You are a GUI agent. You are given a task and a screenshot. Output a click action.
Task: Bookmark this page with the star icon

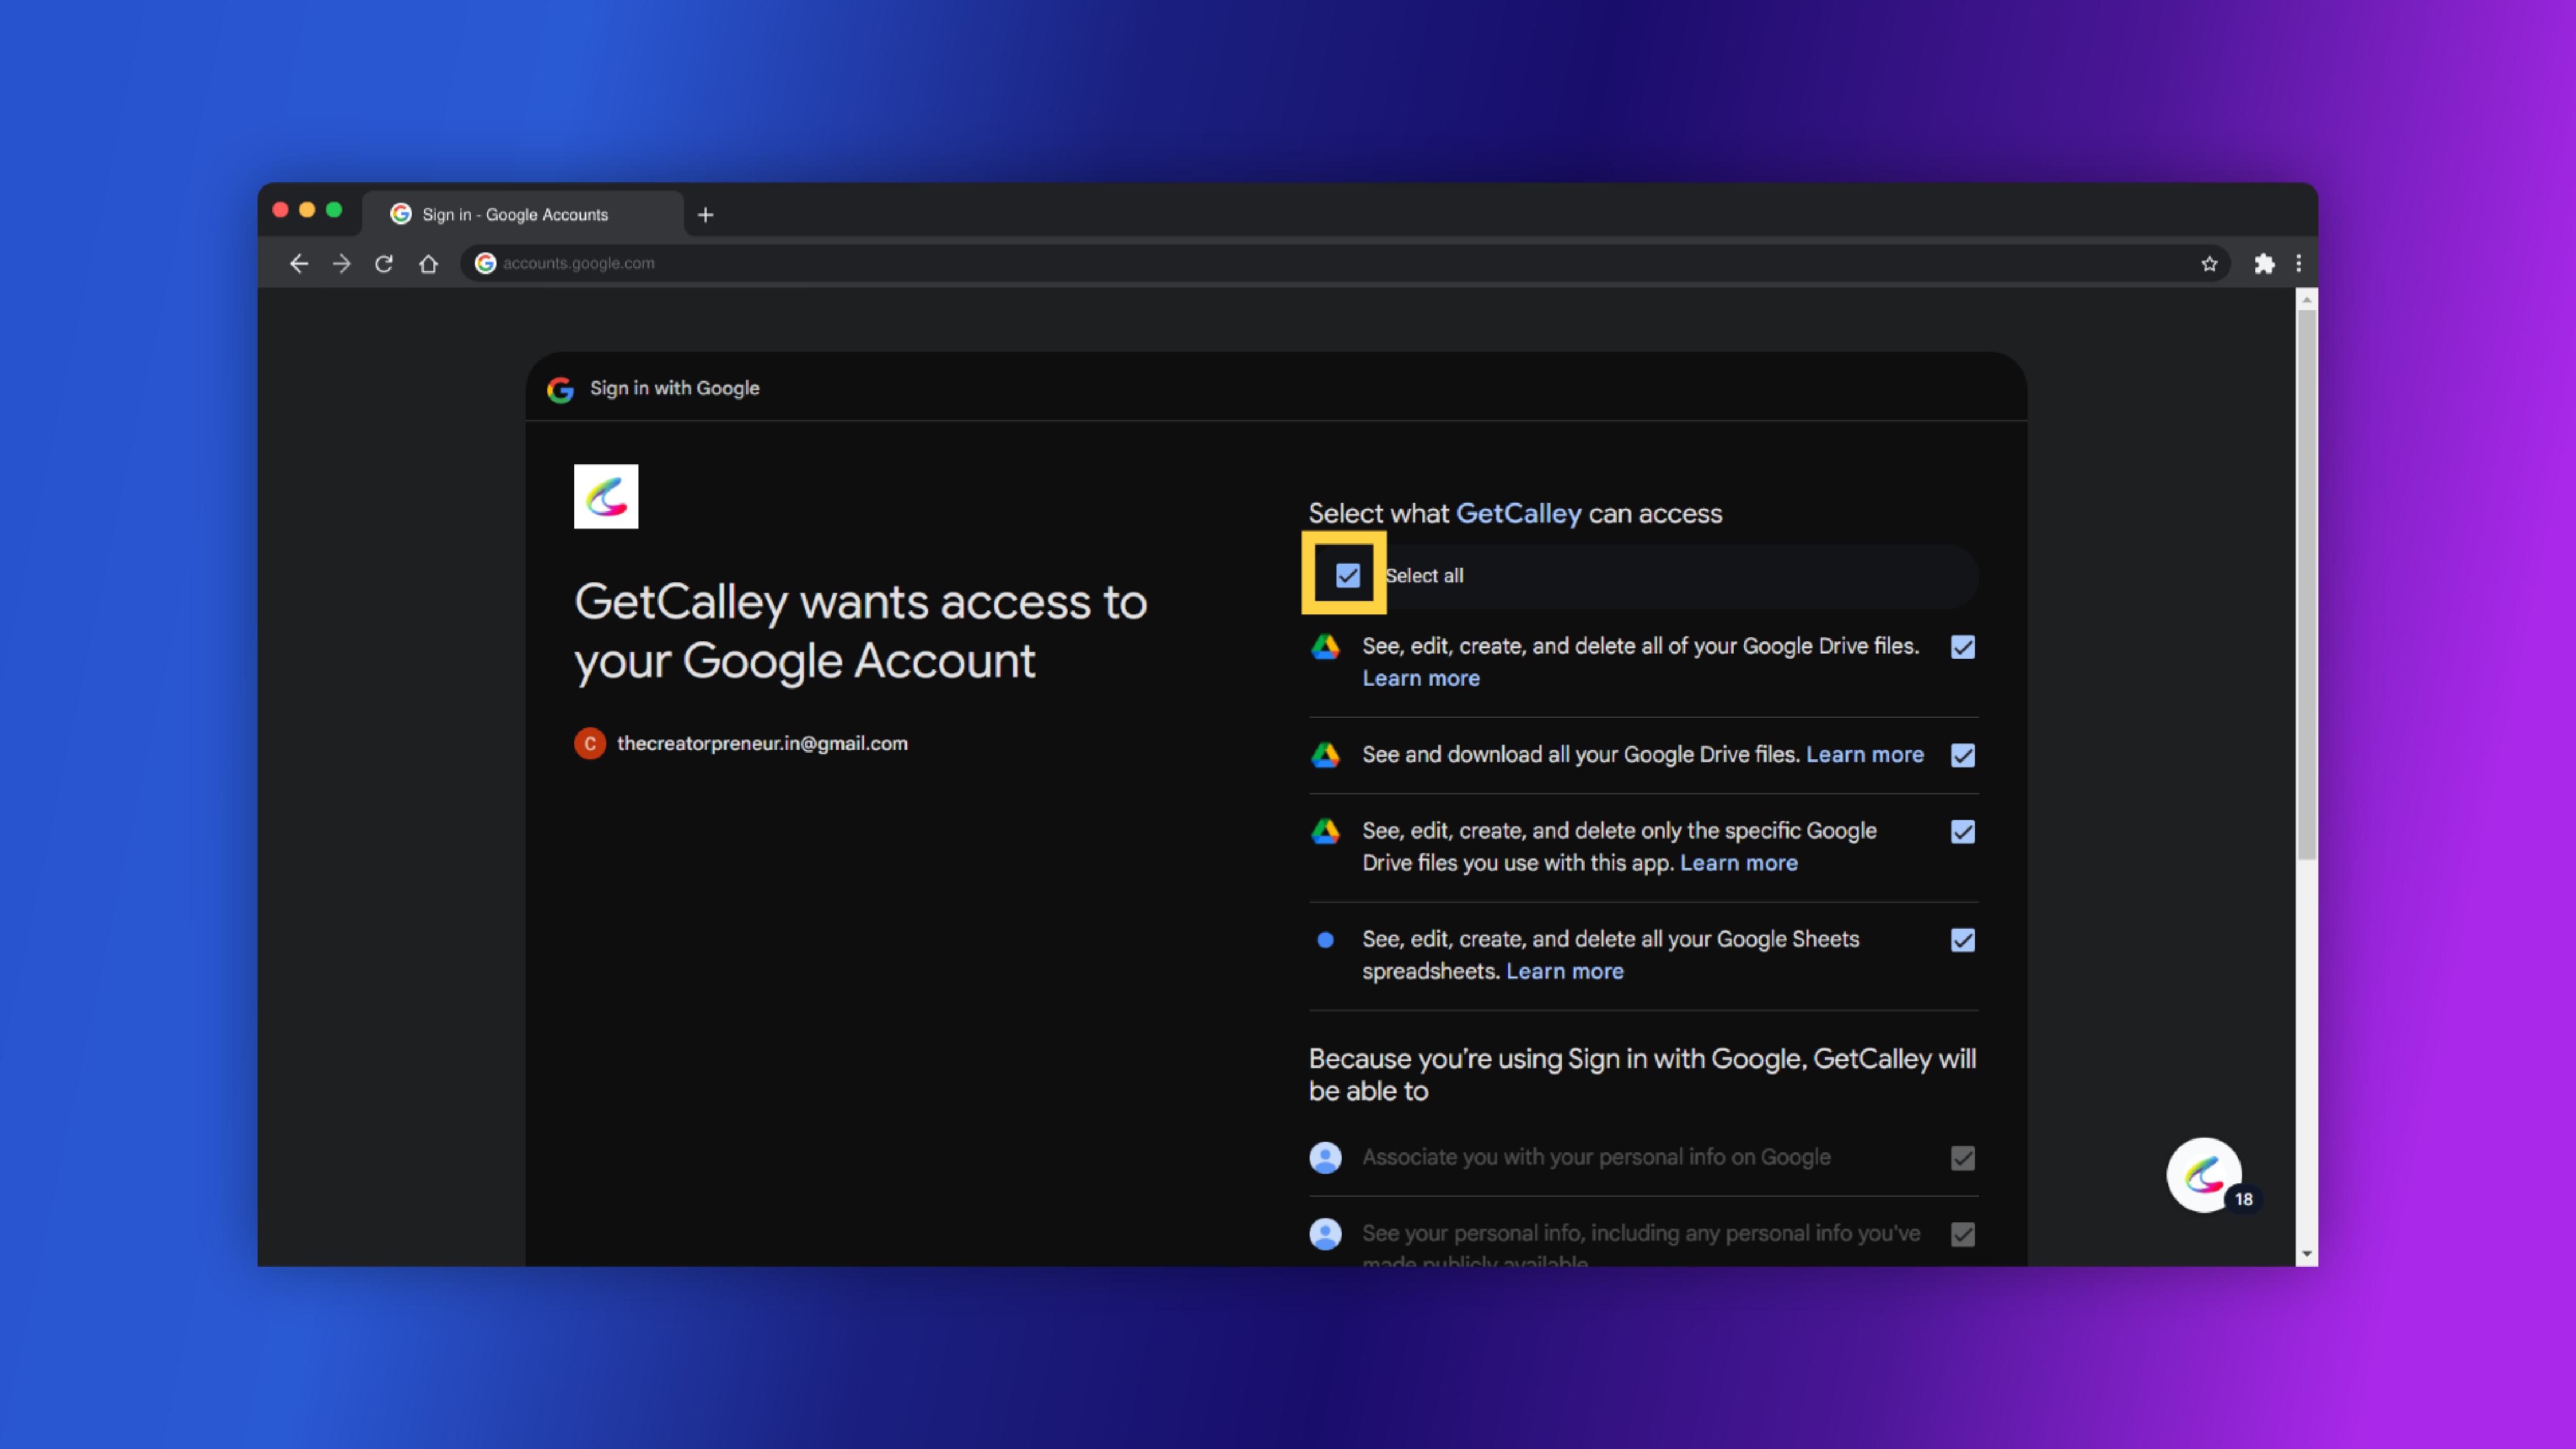(x=2209, y=263)
